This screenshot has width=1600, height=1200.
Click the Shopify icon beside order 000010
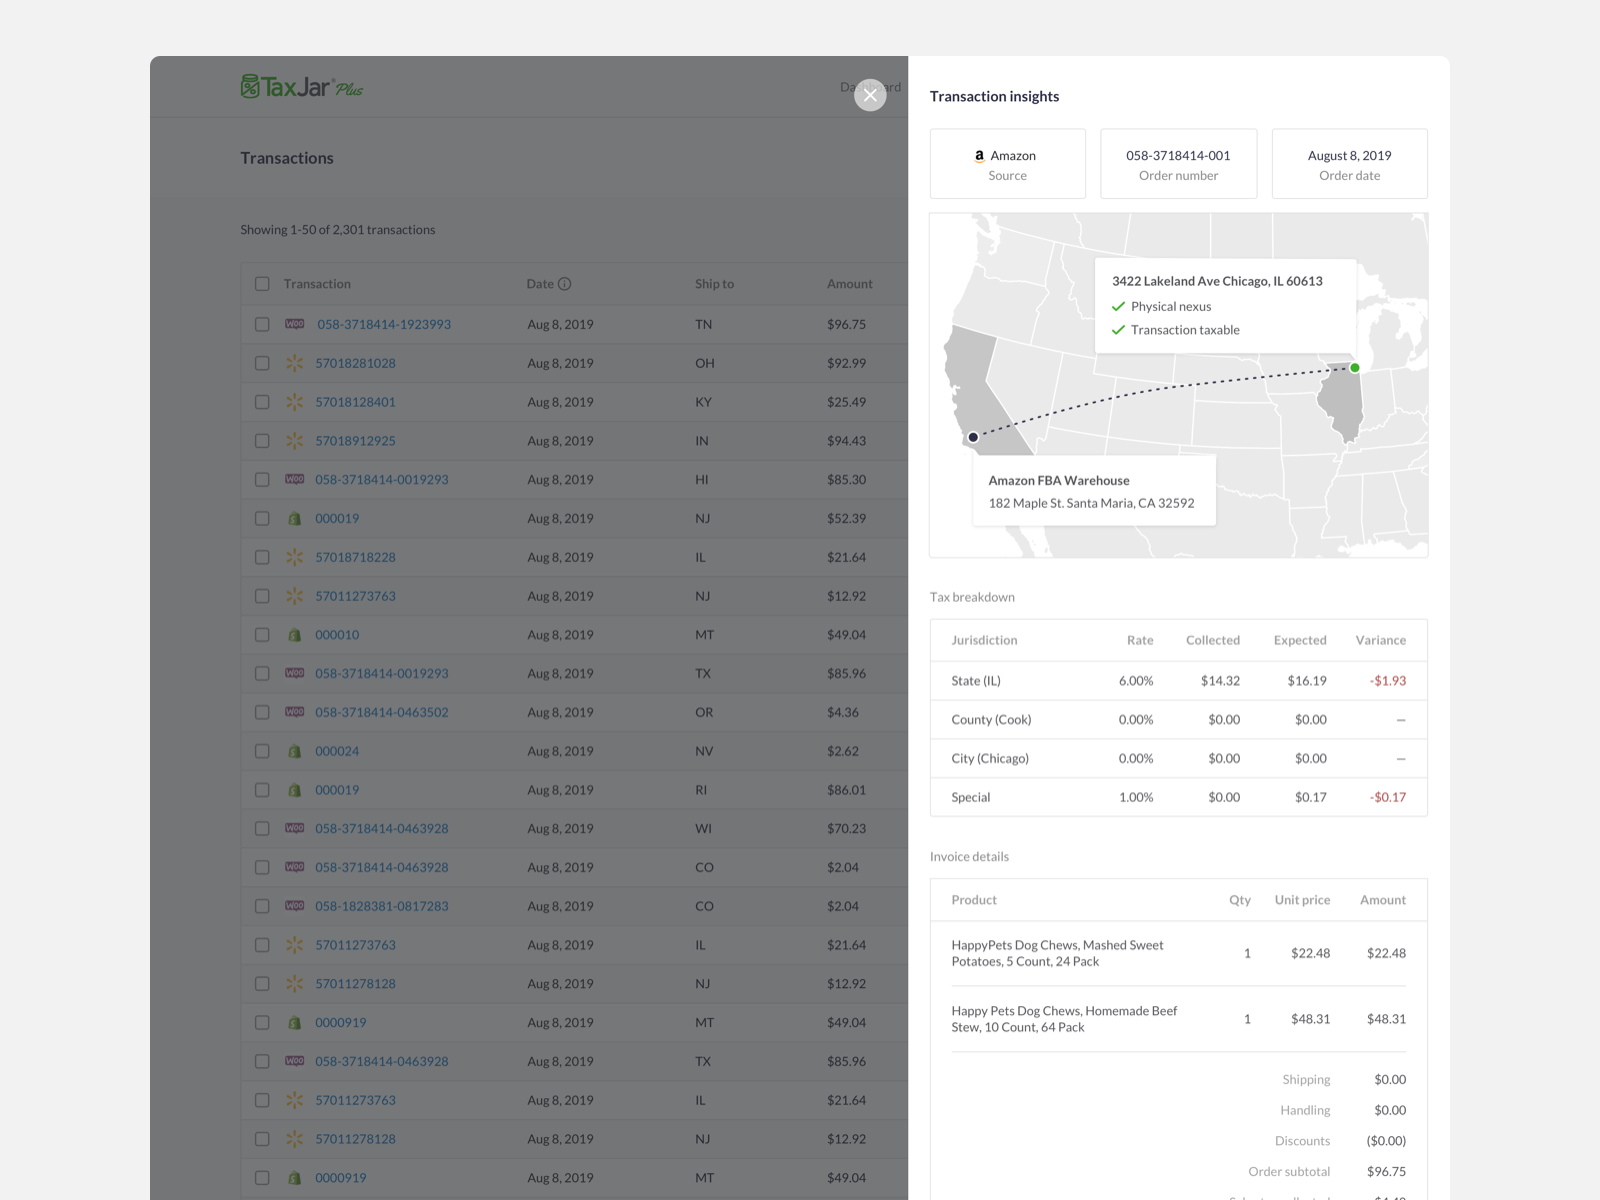295,634
